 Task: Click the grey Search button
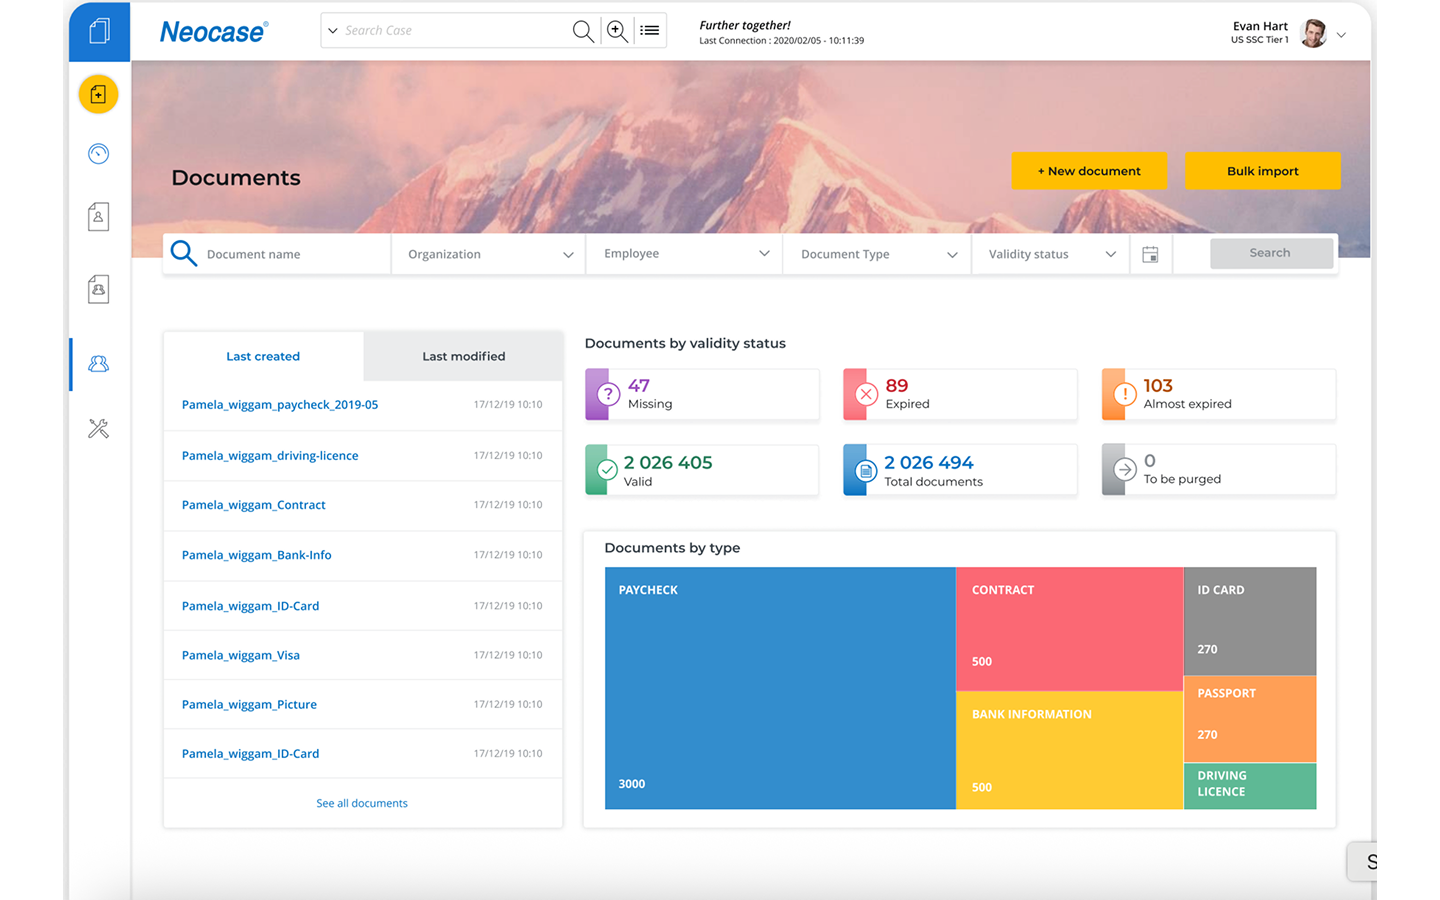click(1270, 253)
